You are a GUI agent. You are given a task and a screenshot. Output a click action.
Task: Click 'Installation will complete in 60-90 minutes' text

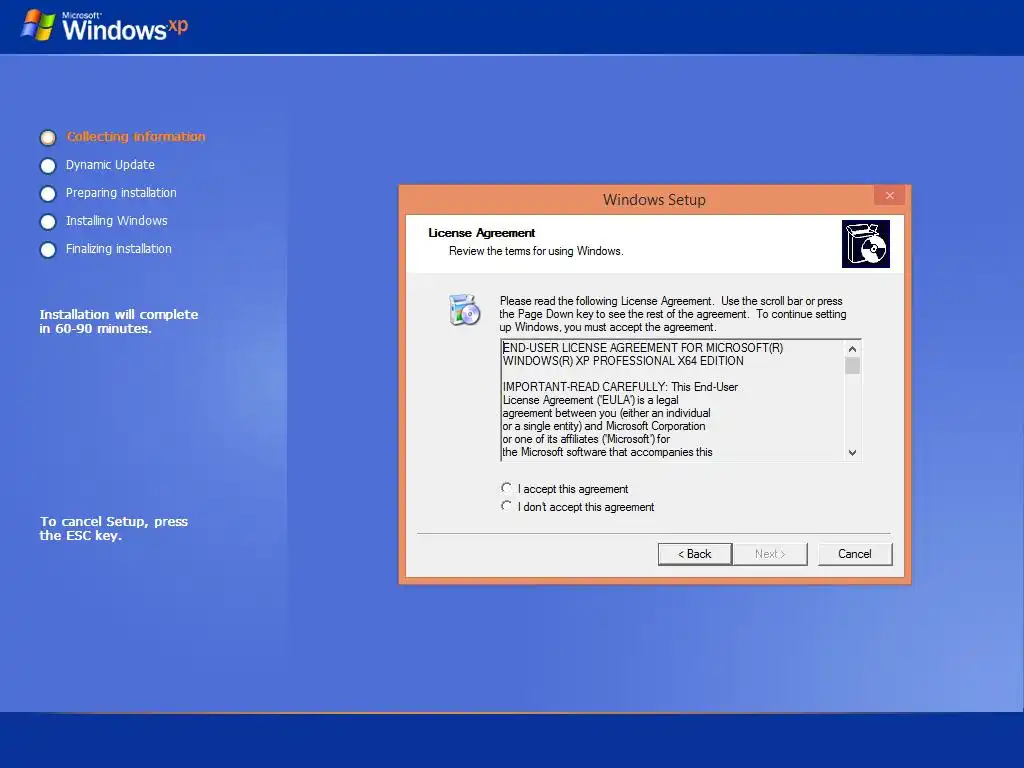(119, 321)
